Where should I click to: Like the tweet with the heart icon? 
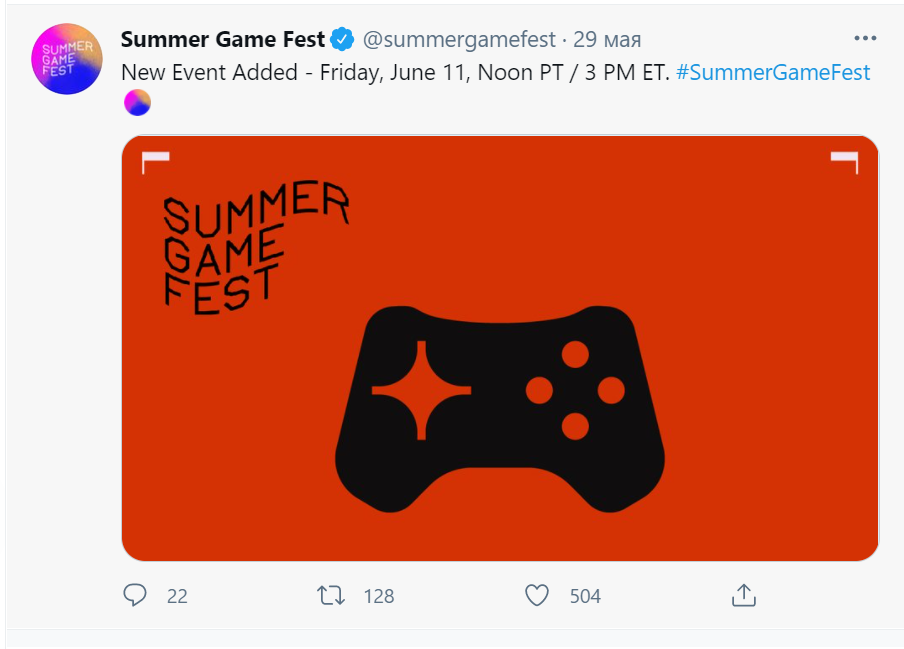point(537,596)
